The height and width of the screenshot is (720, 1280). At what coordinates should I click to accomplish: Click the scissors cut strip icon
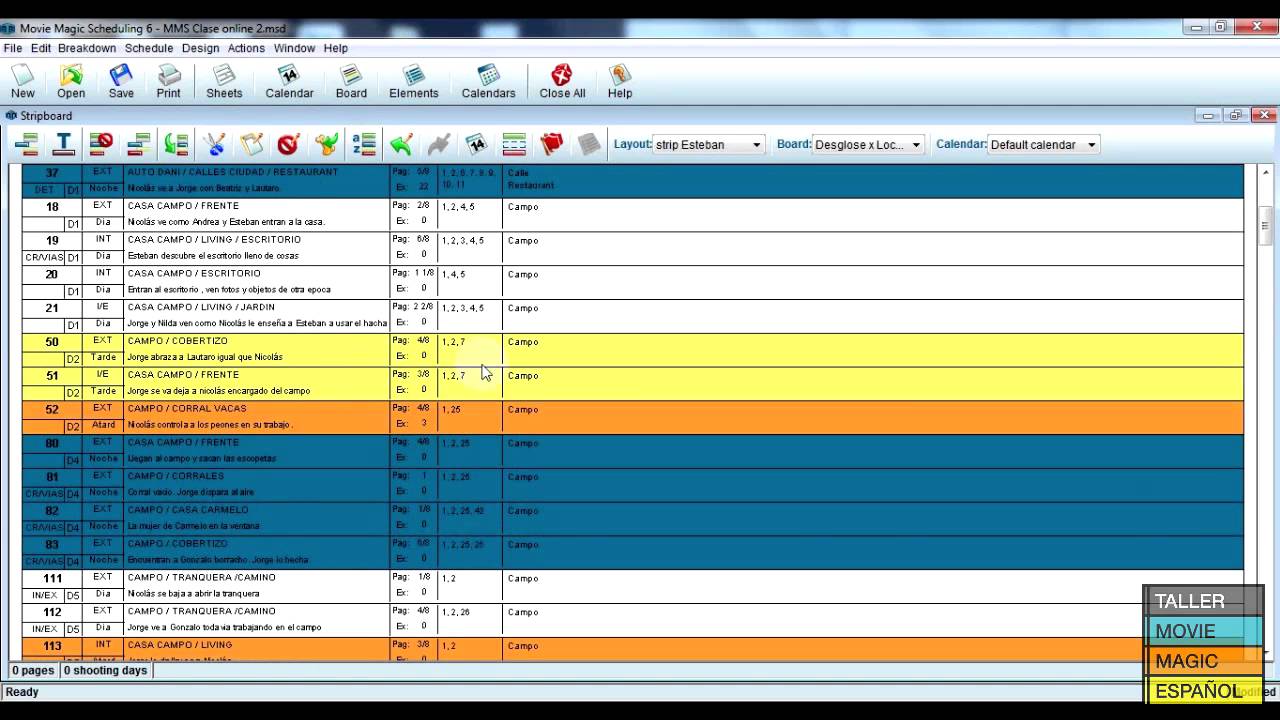coord(214,144)
